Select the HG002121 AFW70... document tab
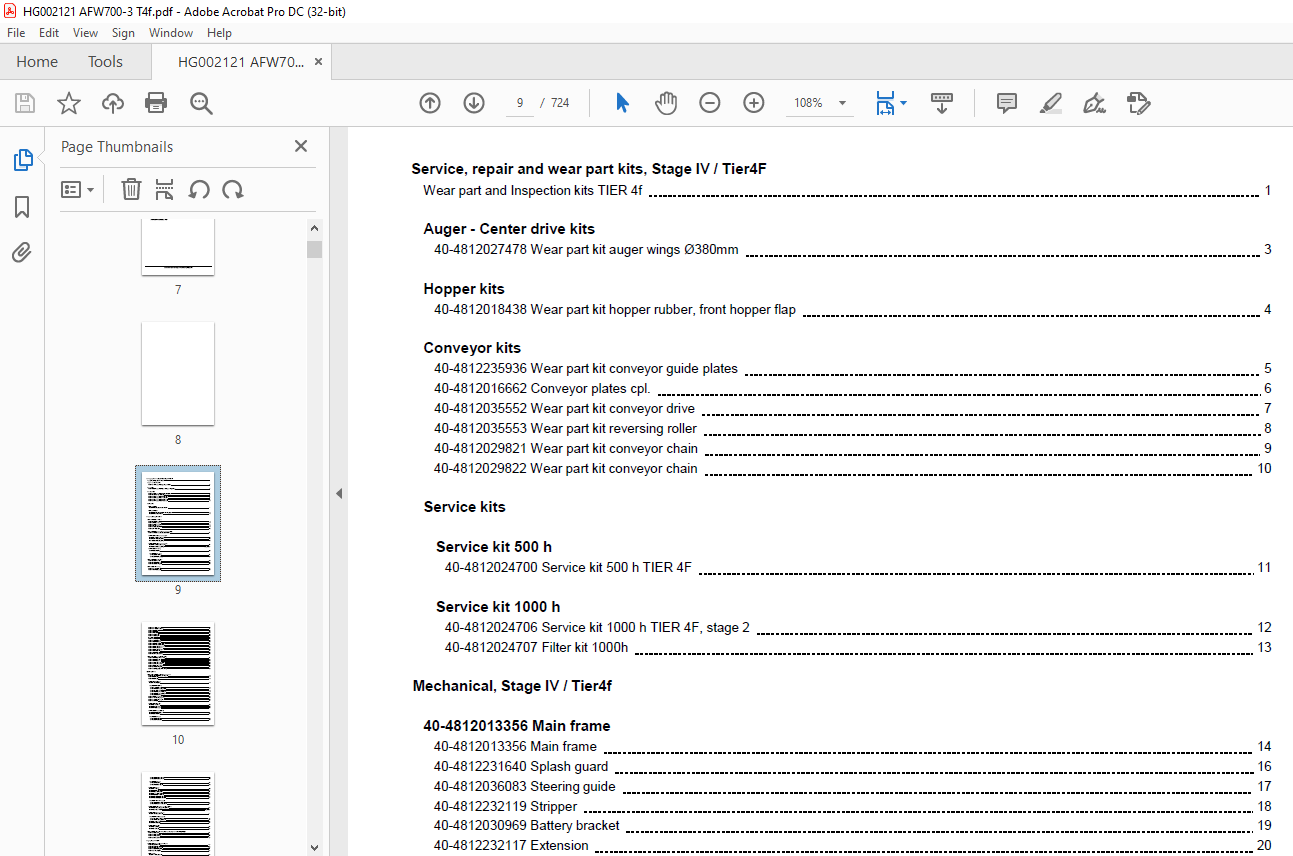Screen dimensions: 1293x856 click(x=240, y=62)
